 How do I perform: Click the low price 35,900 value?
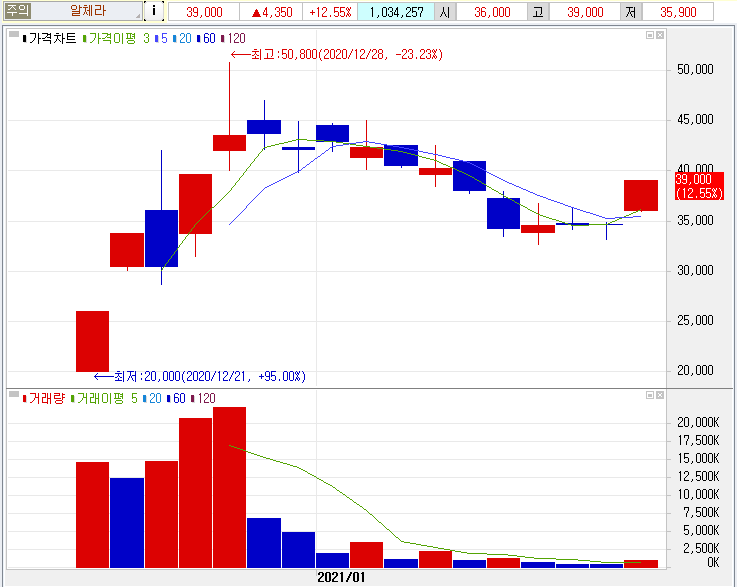(678, 12)
